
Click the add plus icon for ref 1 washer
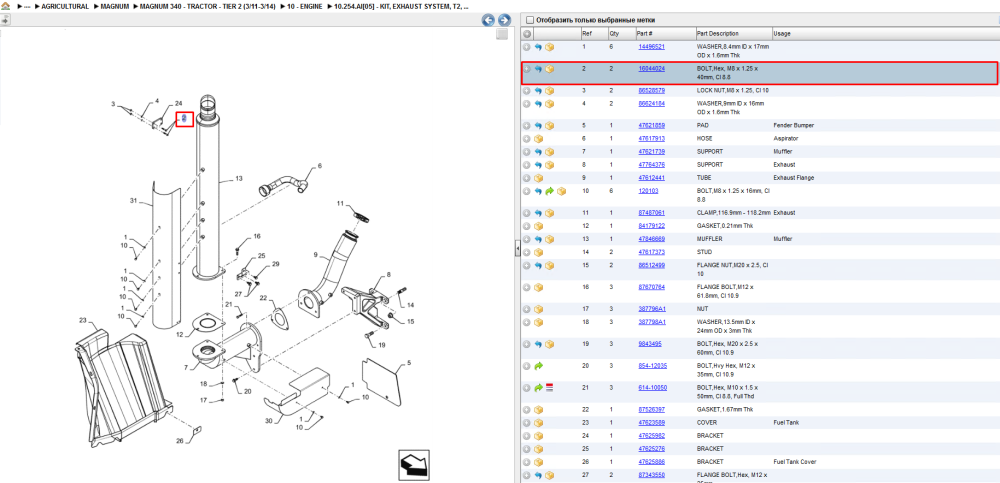click(x=527, y=47)
